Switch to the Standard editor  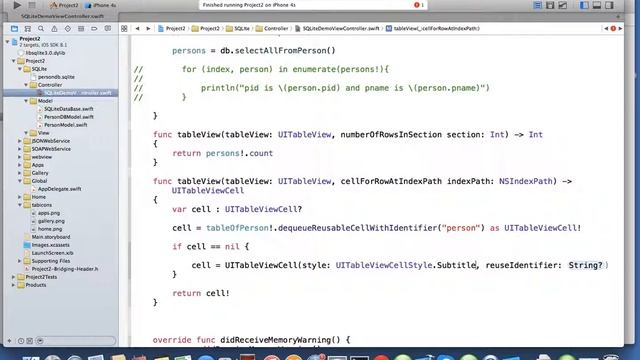pyautogui.click(x=538, y=5)
